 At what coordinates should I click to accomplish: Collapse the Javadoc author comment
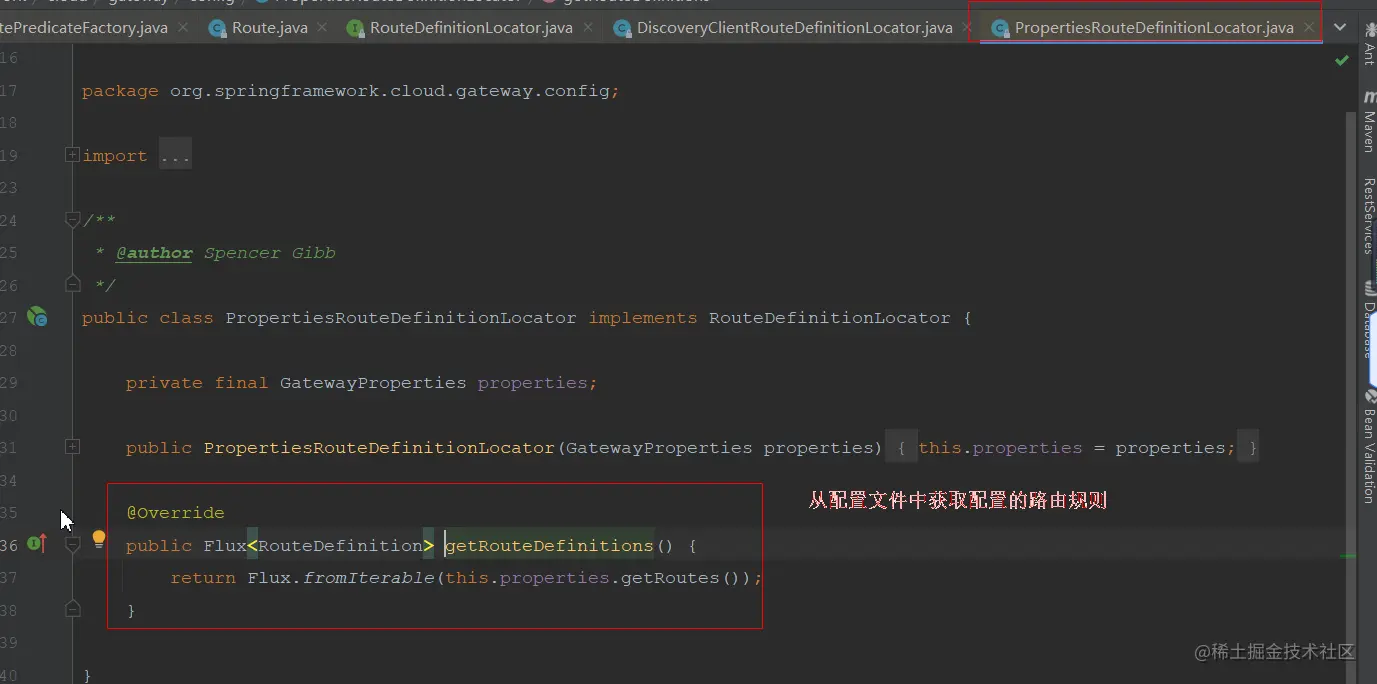pos(72,219)
